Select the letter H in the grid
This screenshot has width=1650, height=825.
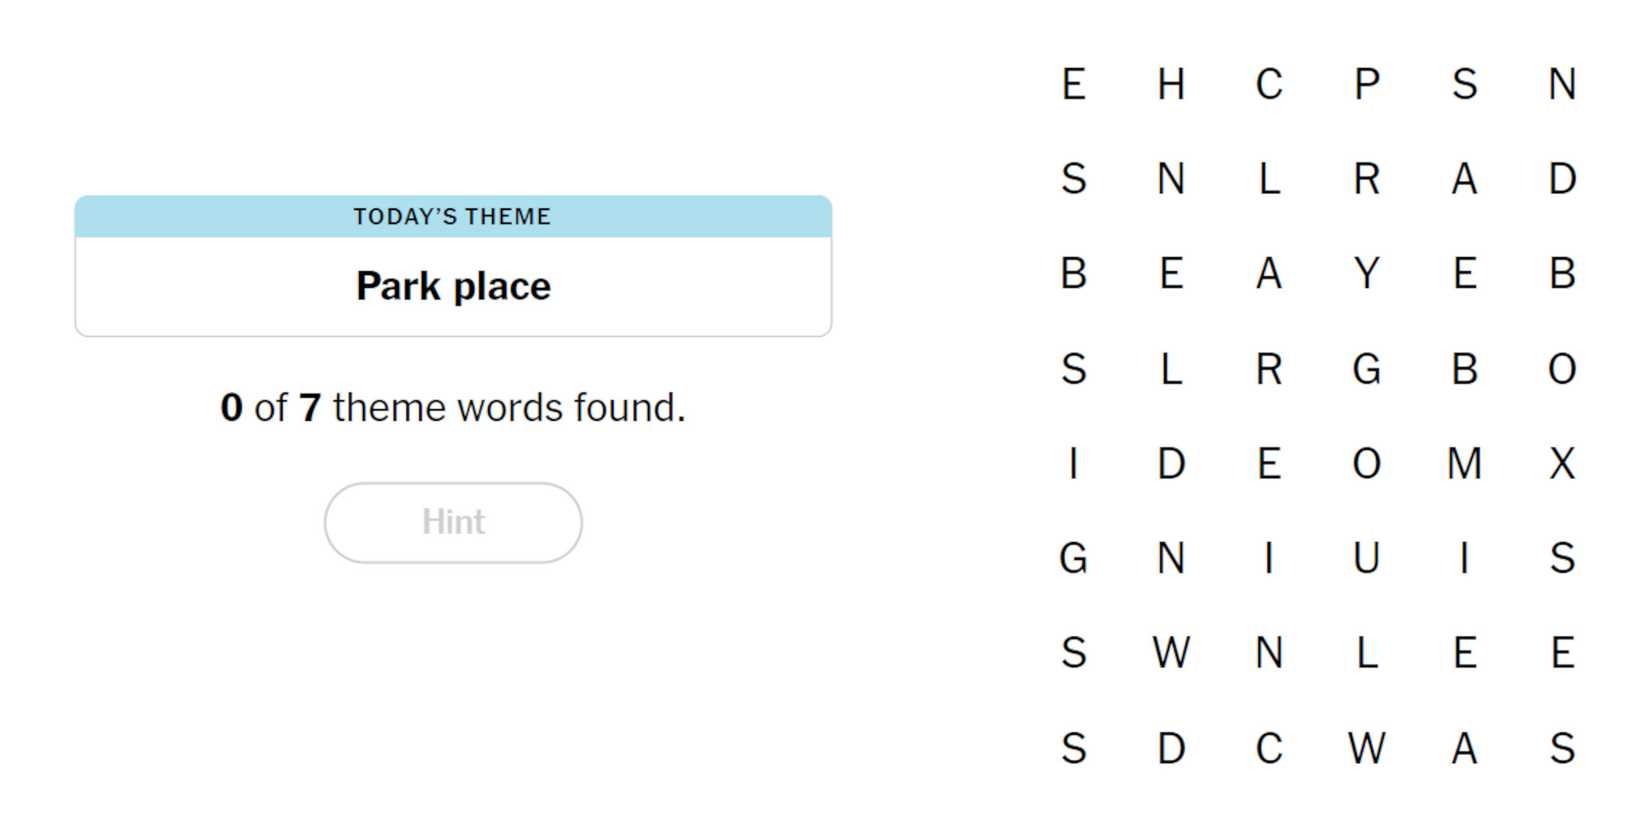(x=1171, y=84)
